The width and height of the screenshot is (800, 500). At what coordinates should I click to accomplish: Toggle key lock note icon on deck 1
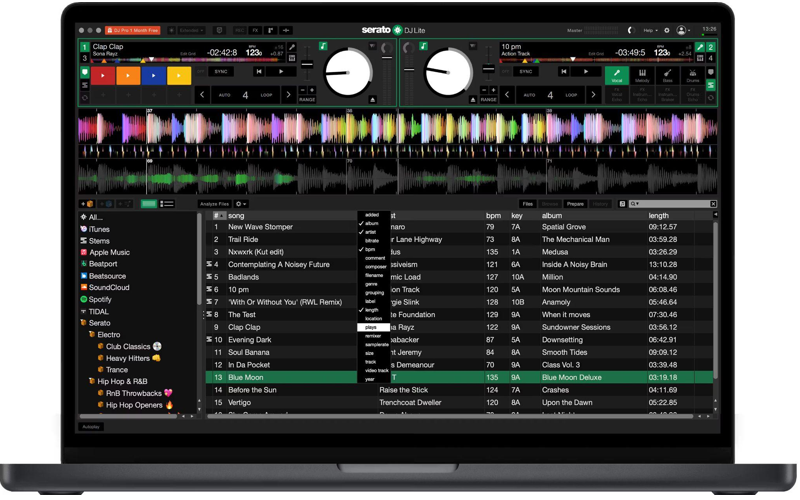(x=323, y=46)
